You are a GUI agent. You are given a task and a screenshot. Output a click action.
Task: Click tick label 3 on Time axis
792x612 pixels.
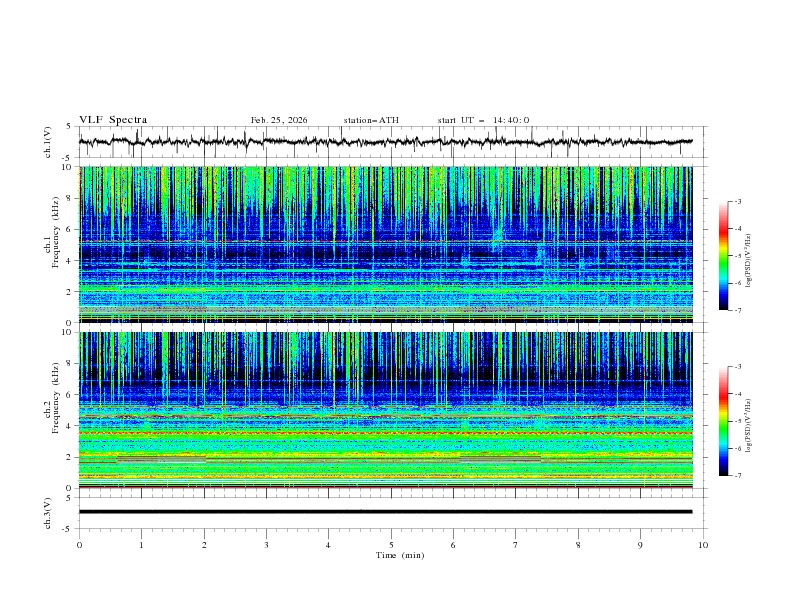[266, 545]
